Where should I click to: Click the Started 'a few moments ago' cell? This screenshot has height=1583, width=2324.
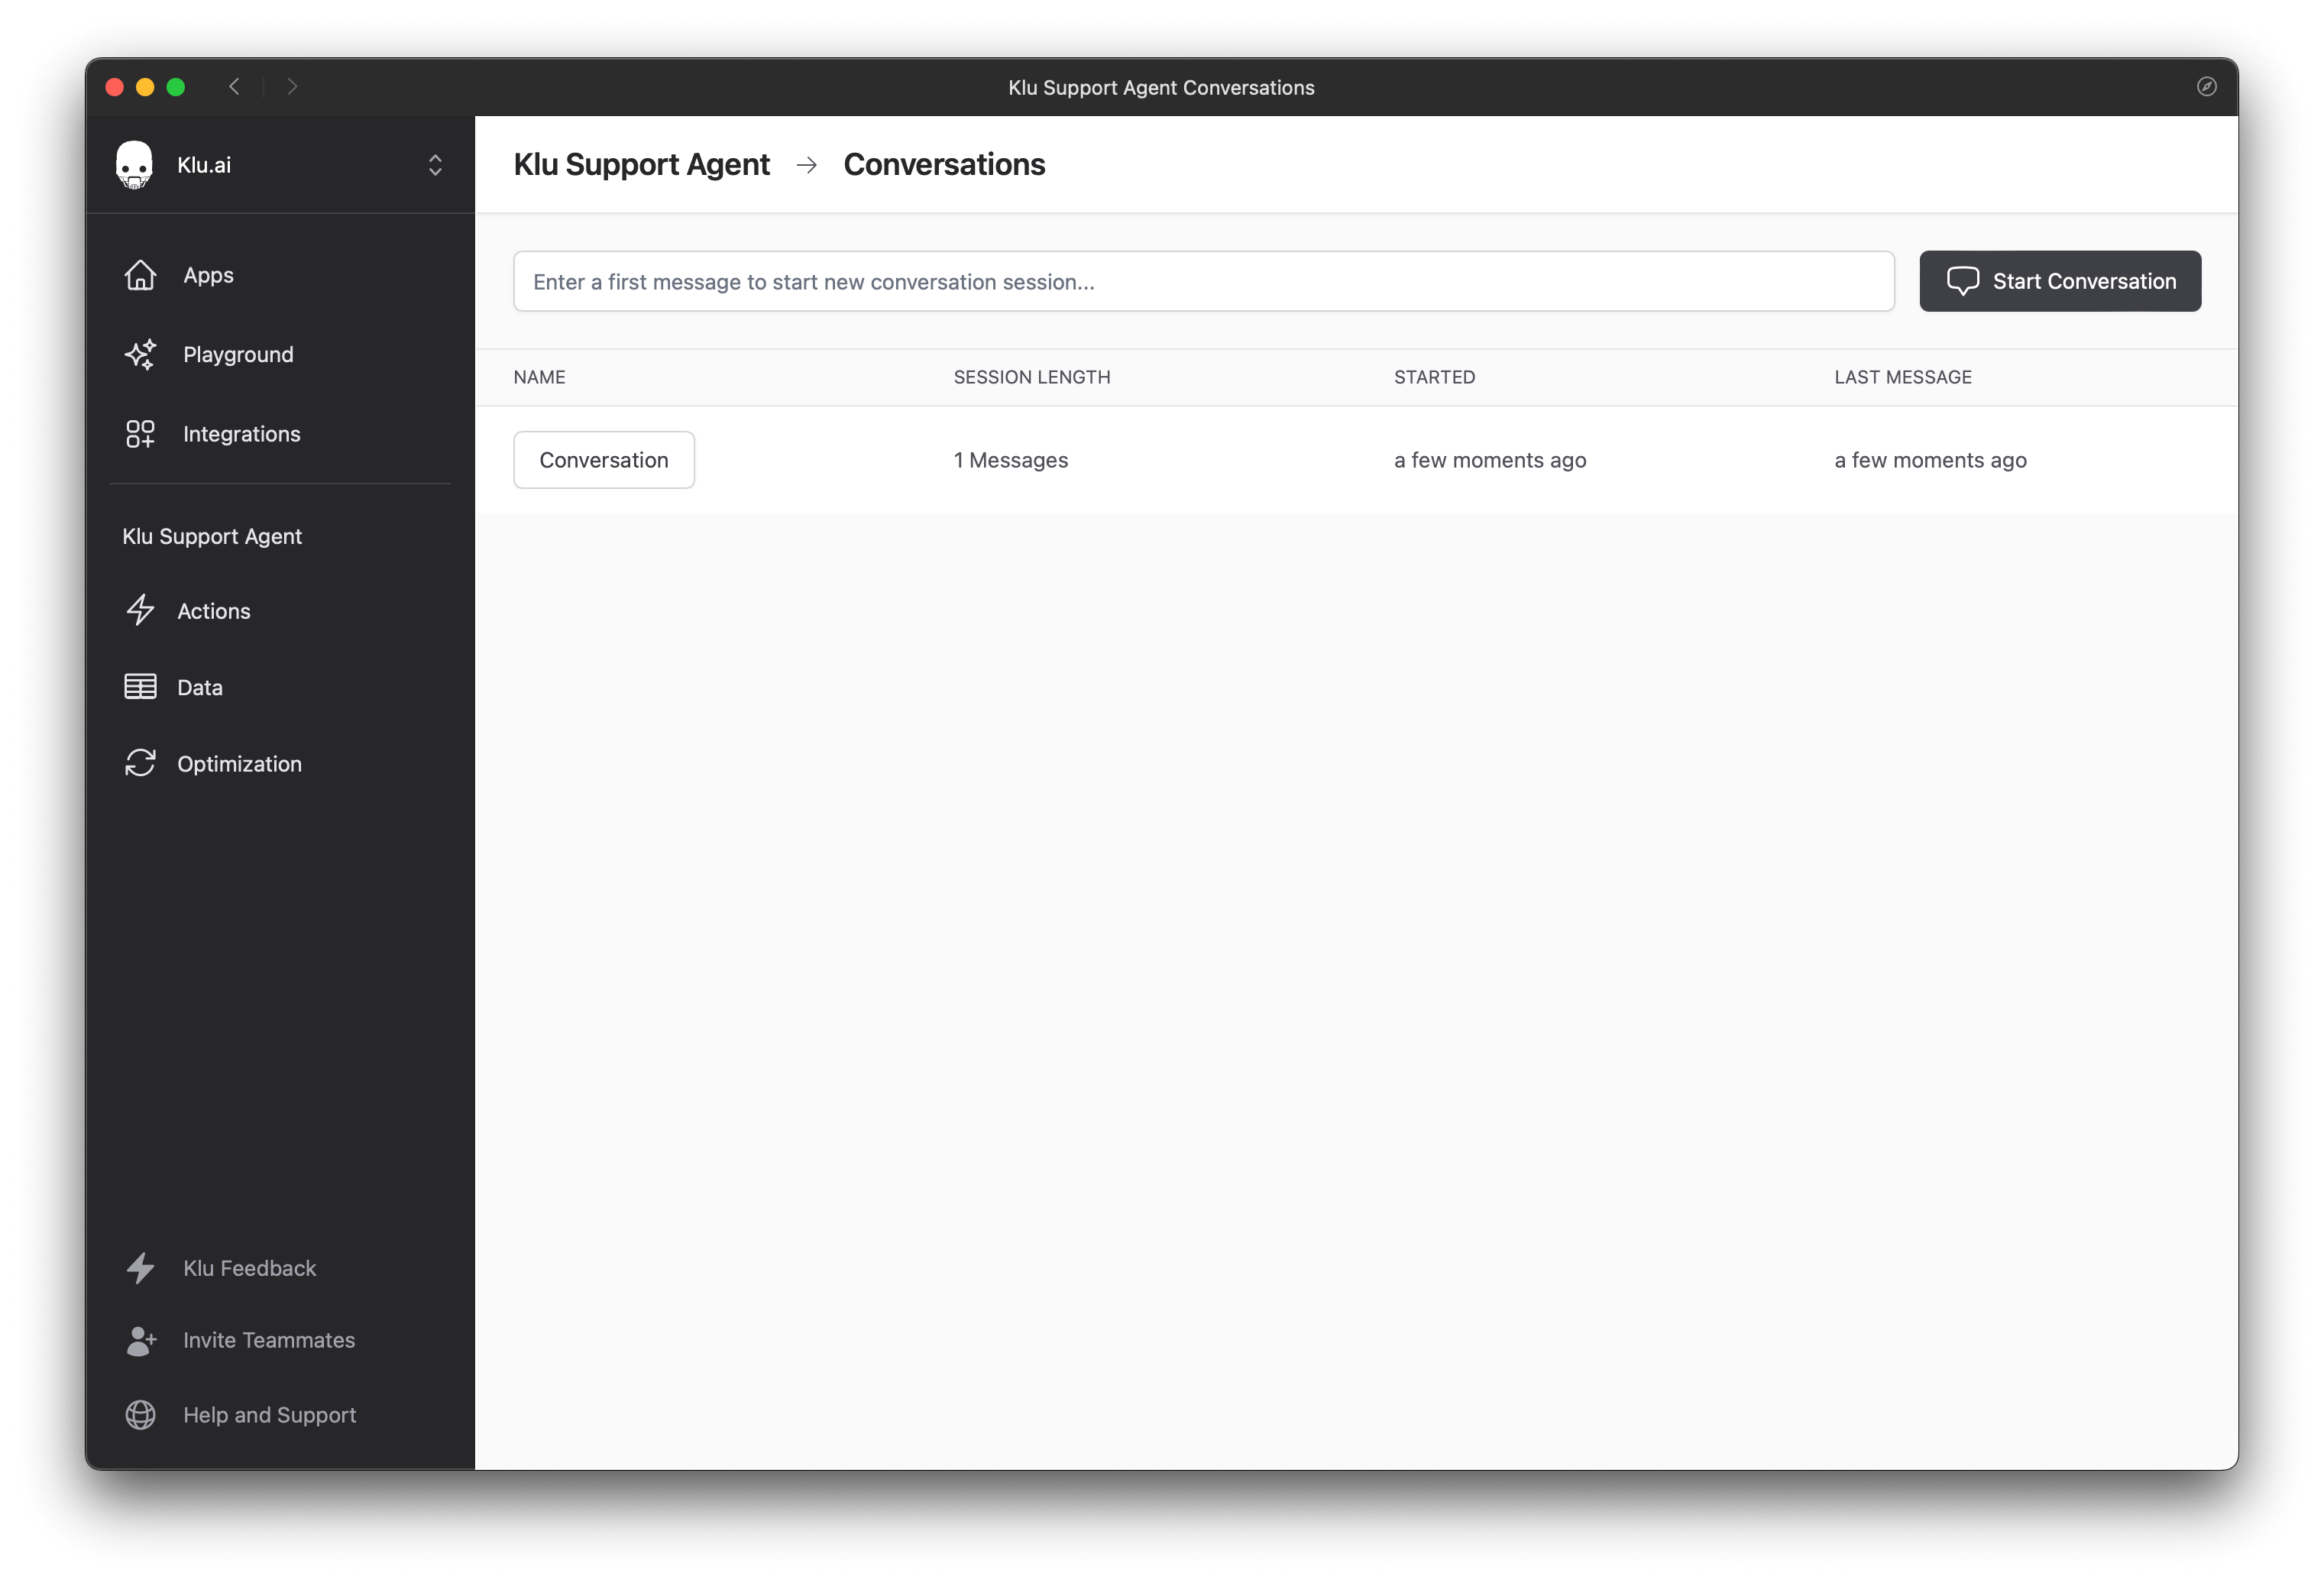1490,460
